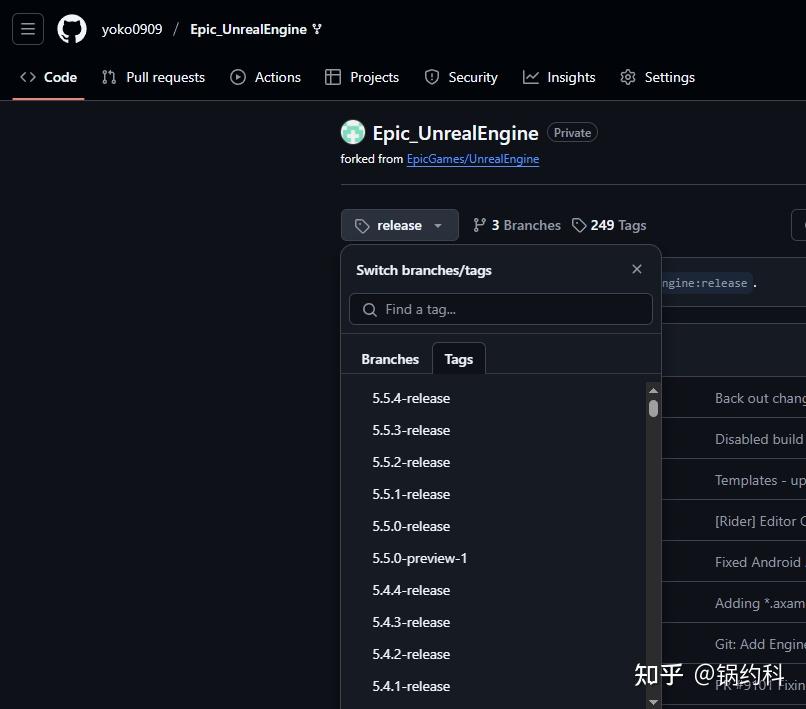Open the 'Disabled build' commit message
The width and height of the screenshot is (806, 709).
[x=760, y=440]
